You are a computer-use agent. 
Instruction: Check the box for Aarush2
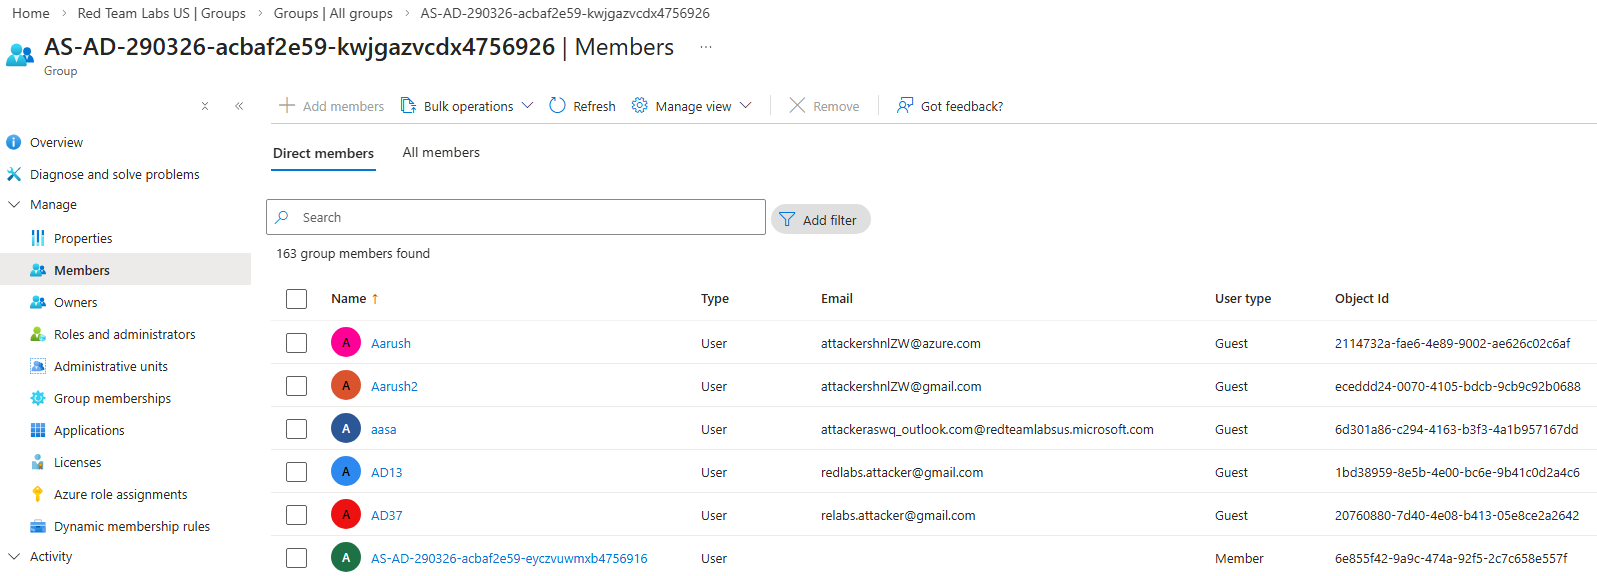click(296, 386)
